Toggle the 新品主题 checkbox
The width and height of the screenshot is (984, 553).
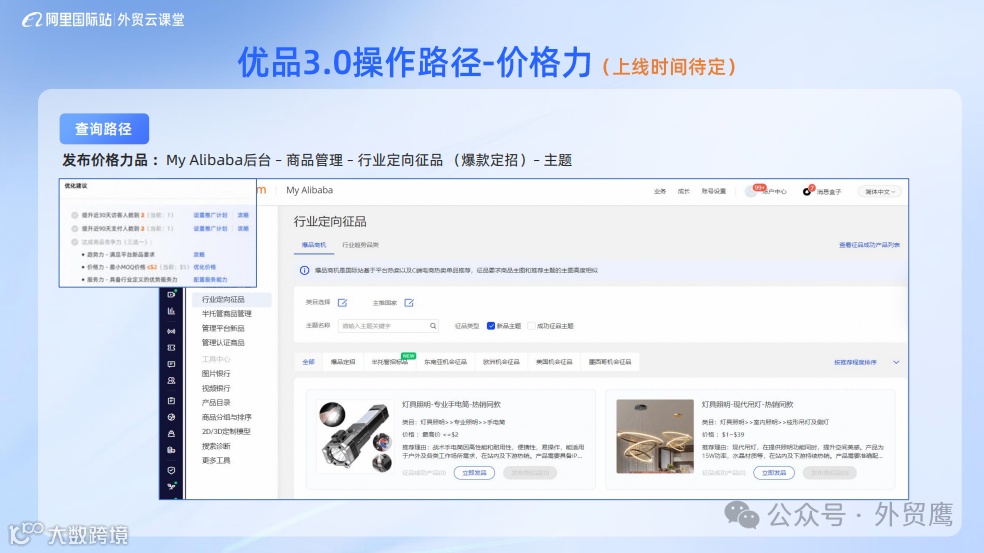click(491, 326)
